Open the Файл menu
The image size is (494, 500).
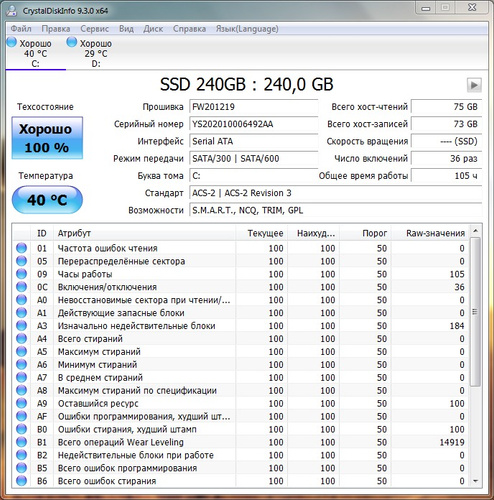pos(21,29)
